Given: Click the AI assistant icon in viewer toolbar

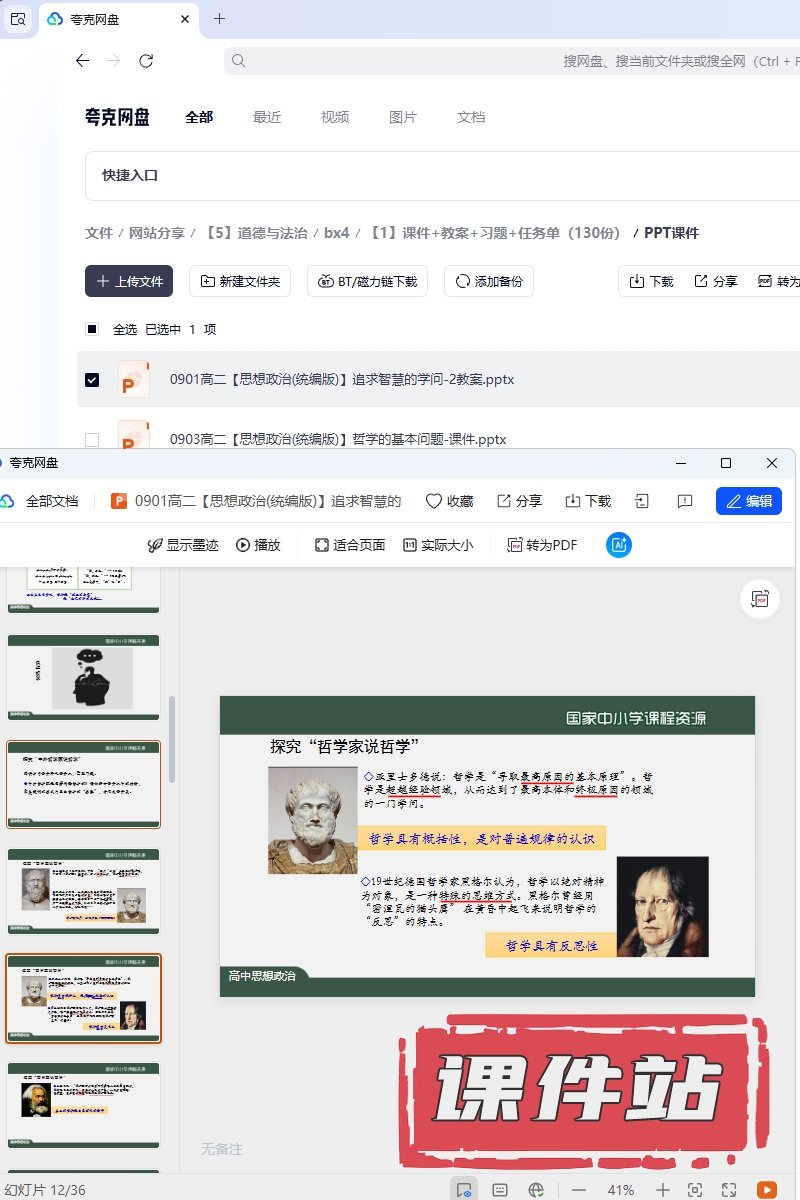Looking at the screenshot, I should coord(619,545).
